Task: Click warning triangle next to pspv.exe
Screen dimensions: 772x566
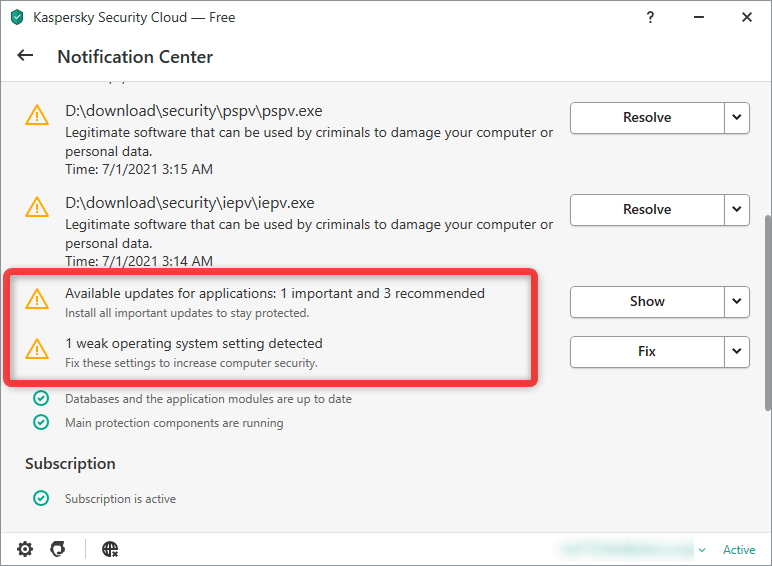Action: point(37,115)
